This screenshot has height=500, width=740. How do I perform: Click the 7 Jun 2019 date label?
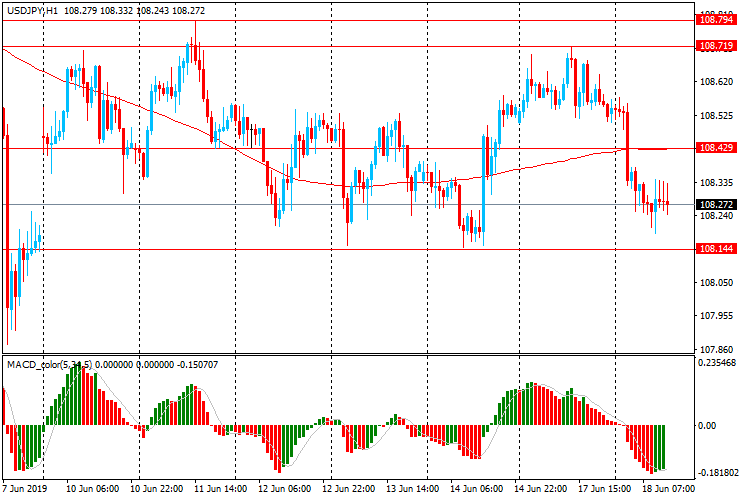point(25,488)
